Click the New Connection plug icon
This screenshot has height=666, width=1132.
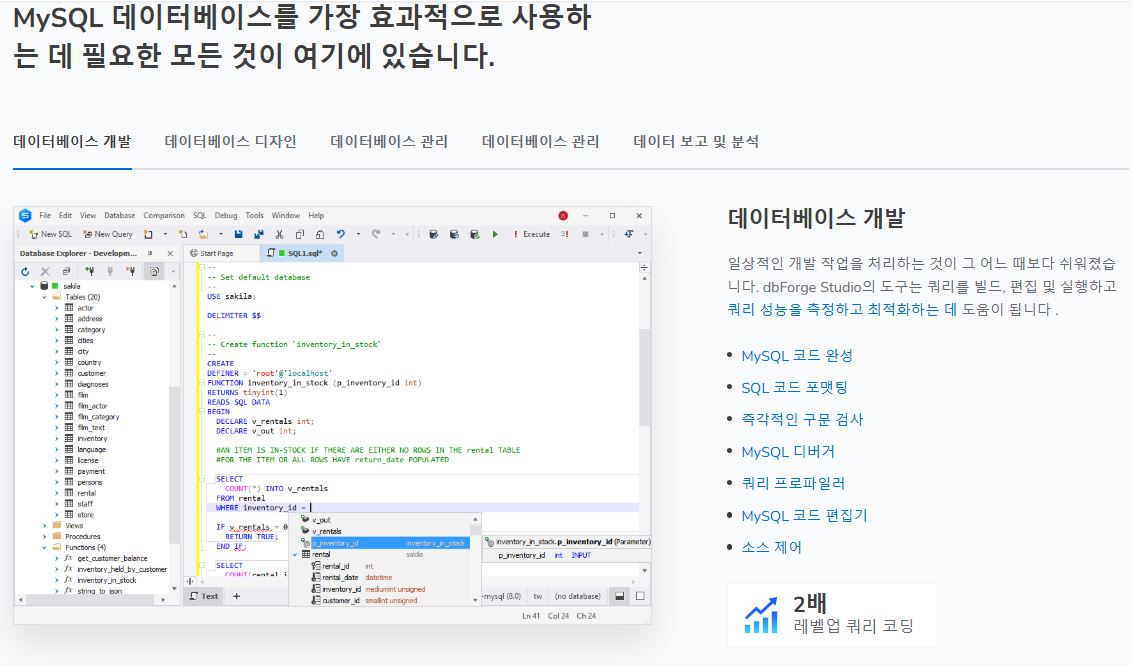[90, 271]
